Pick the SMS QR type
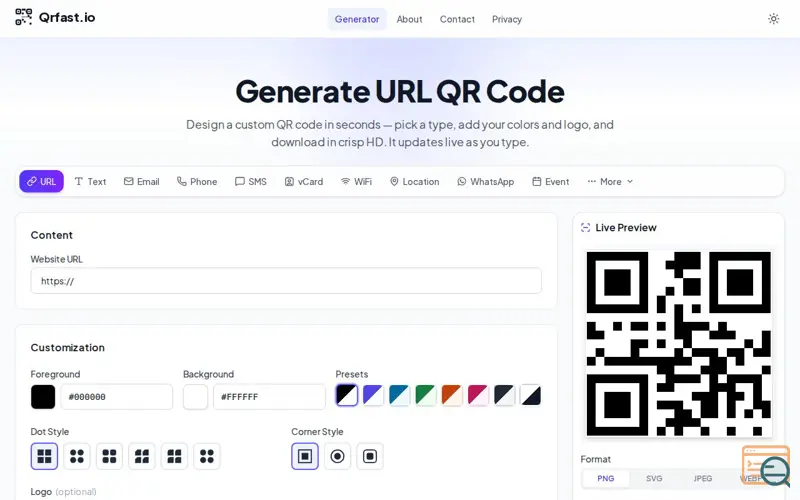The height and width of the screenshot is (500, 800). [x=251, y=181]
